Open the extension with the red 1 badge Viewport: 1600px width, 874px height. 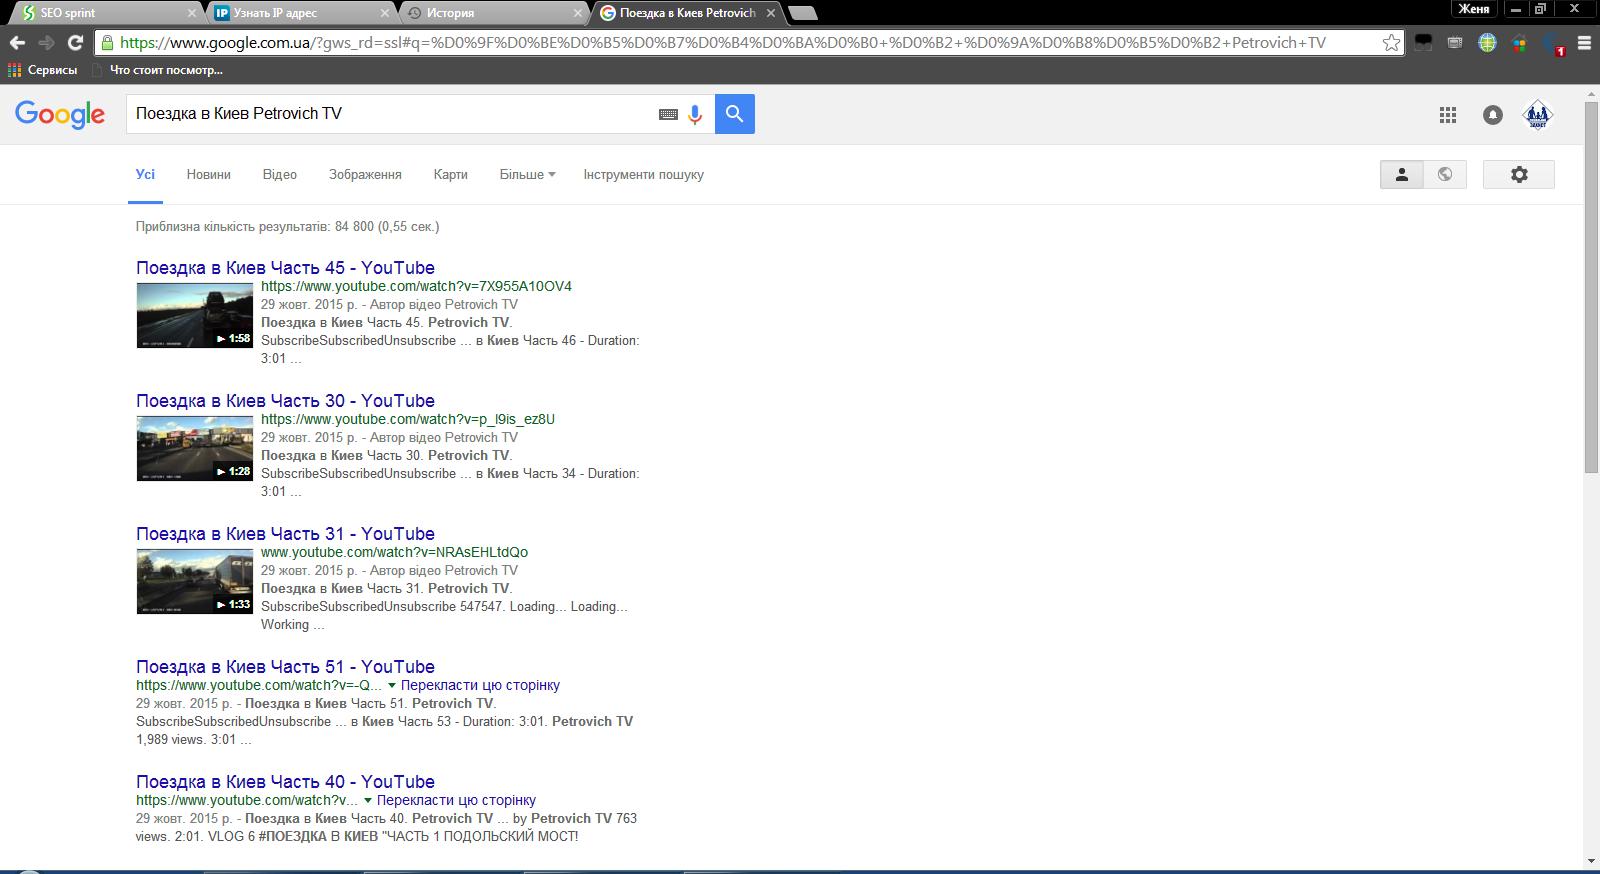point(1553,44)
